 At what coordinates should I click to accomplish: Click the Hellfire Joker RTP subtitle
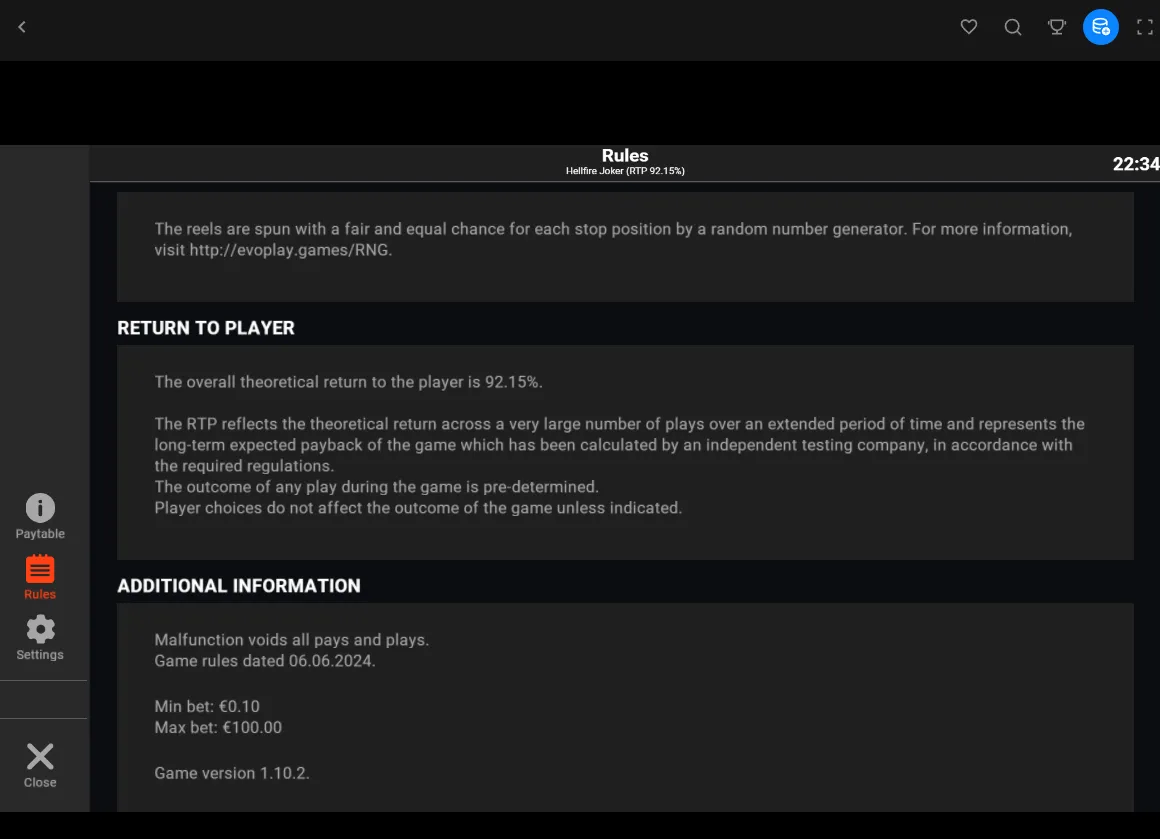625,171
